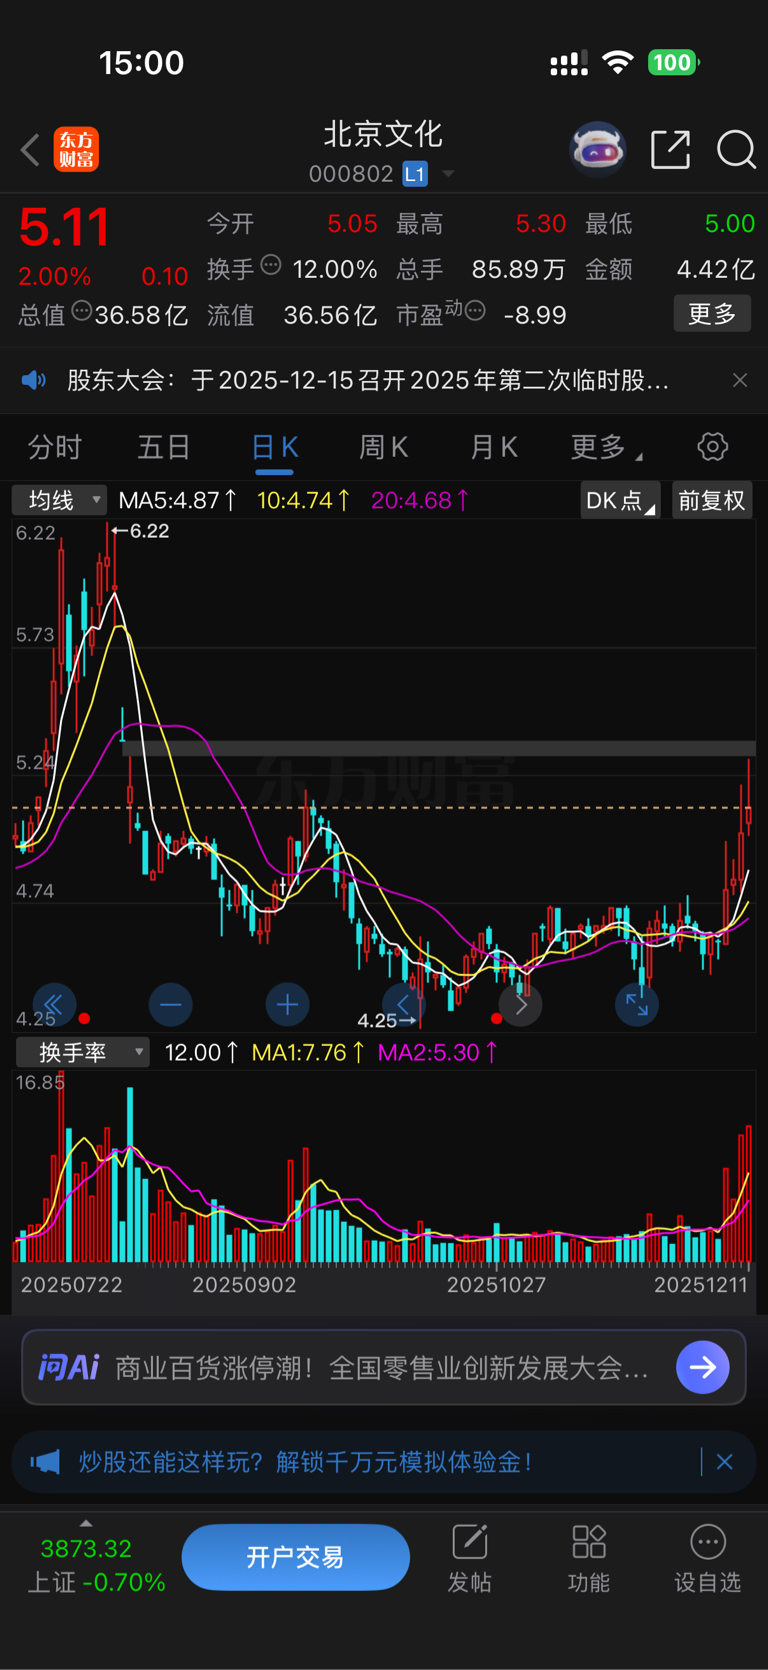The width and height of the screenshot is (768, 1670).
Task: Open the 股东大会 announcement text
Action: (368, 380)
